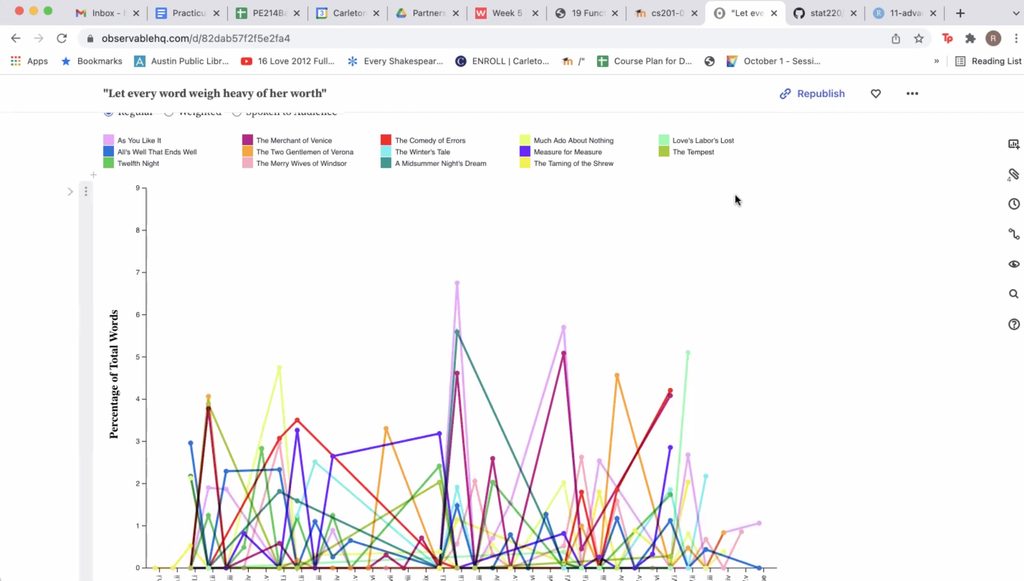Switch to the Partner Google Drive tab

pos(424,13)
